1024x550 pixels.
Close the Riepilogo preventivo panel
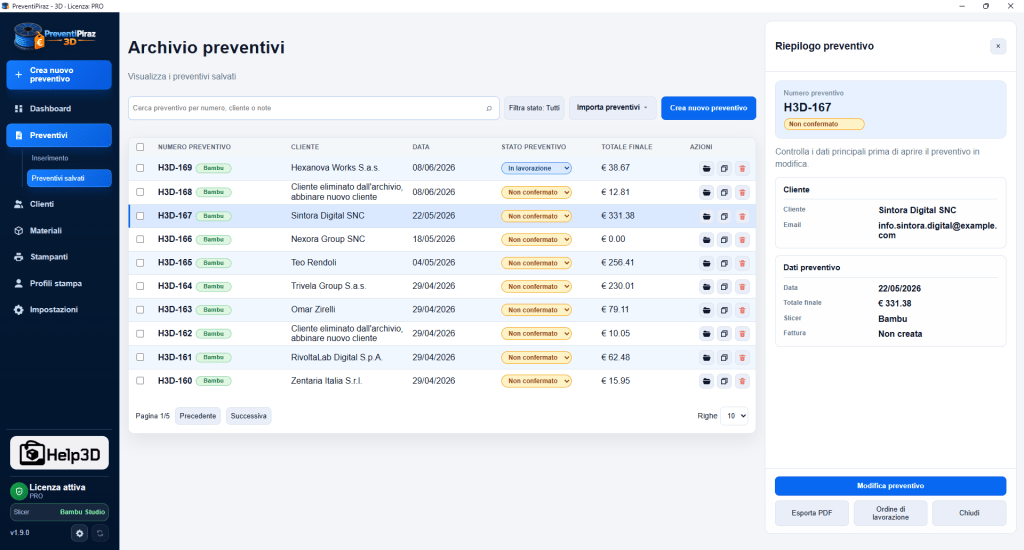point(998,46)
